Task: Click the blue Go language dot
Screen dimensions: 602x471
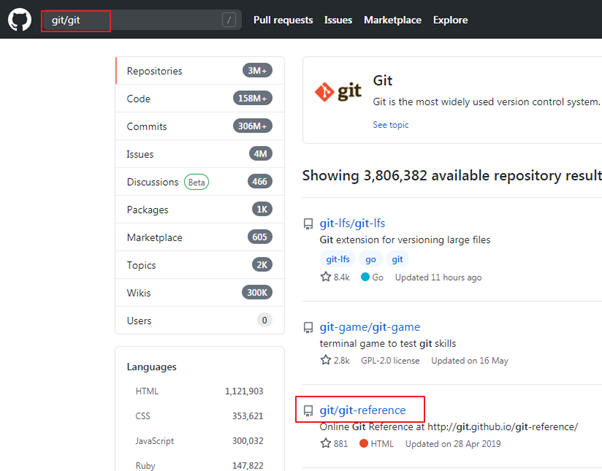Action: (365, 277)
